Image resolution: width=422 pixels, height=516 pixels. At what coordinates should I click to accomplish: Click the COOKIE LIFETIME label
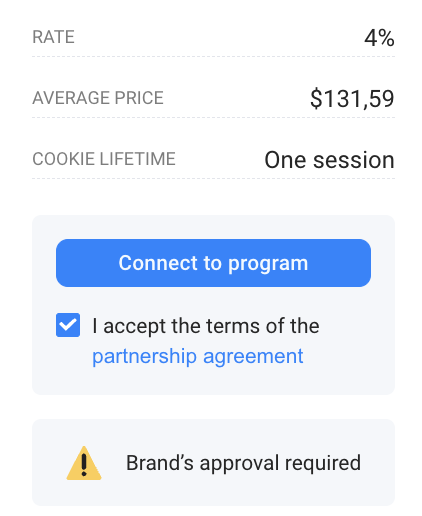pos(104,159)
